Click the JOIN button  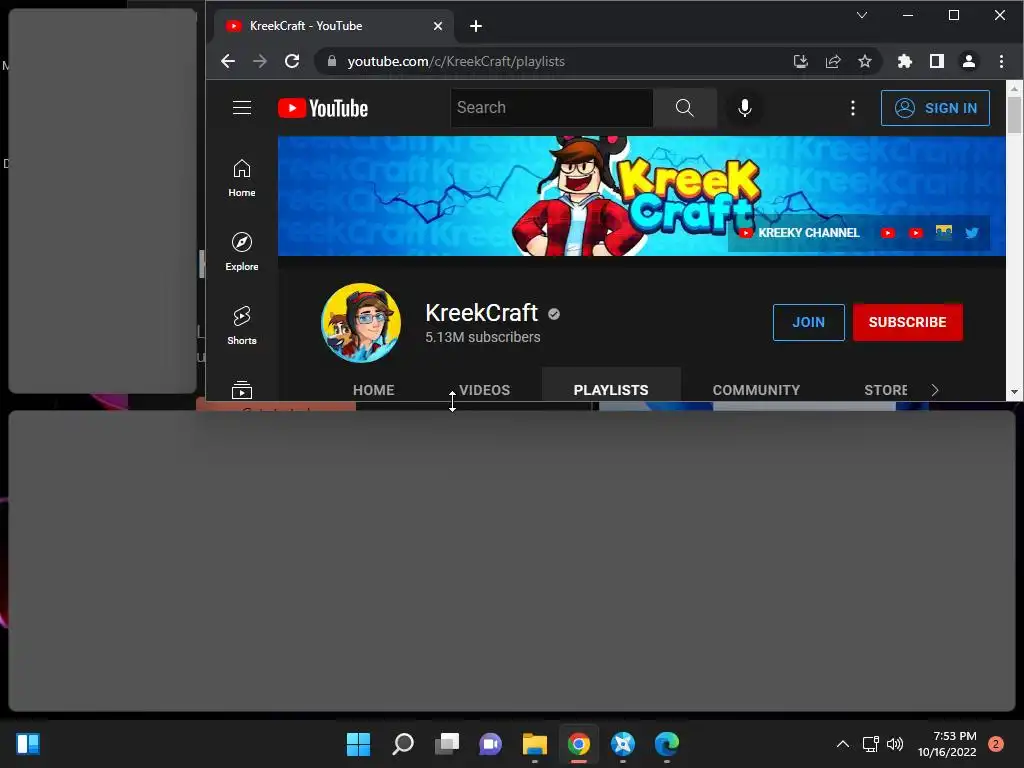coord(808,322)
